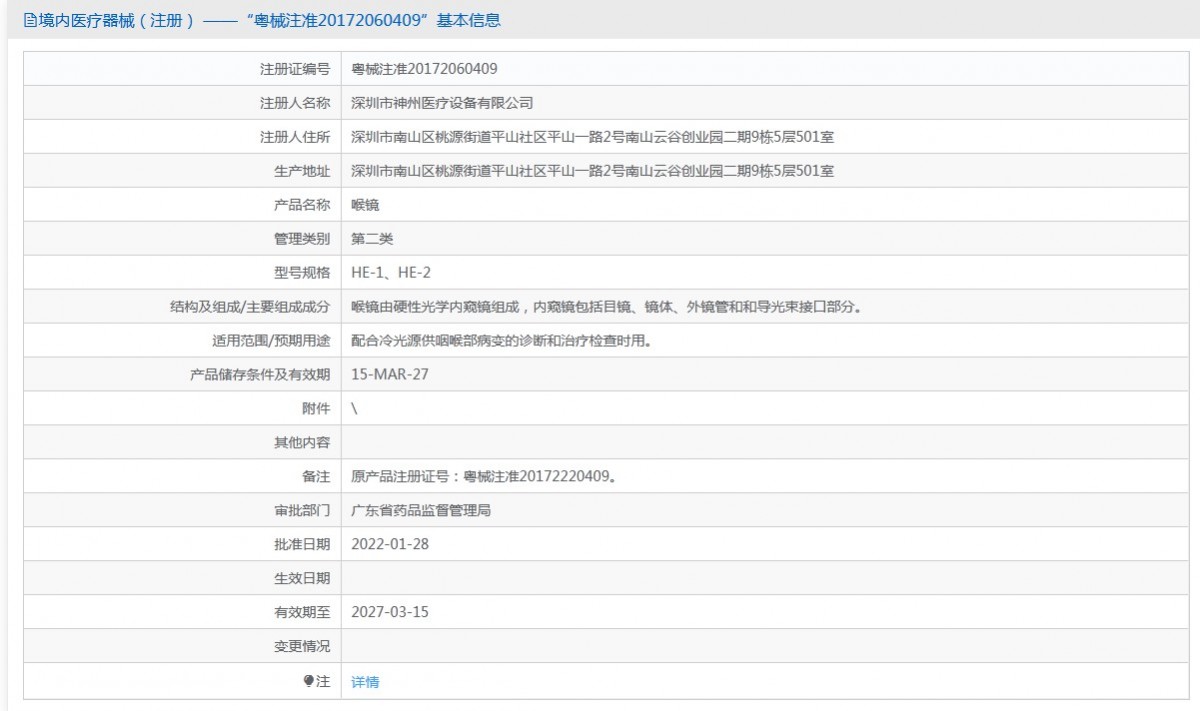The width and height of the screenshot is (1200, 711).
Task: Select registration number 粤械注准20172060409 value cell
Action: (x=424, y=69)
